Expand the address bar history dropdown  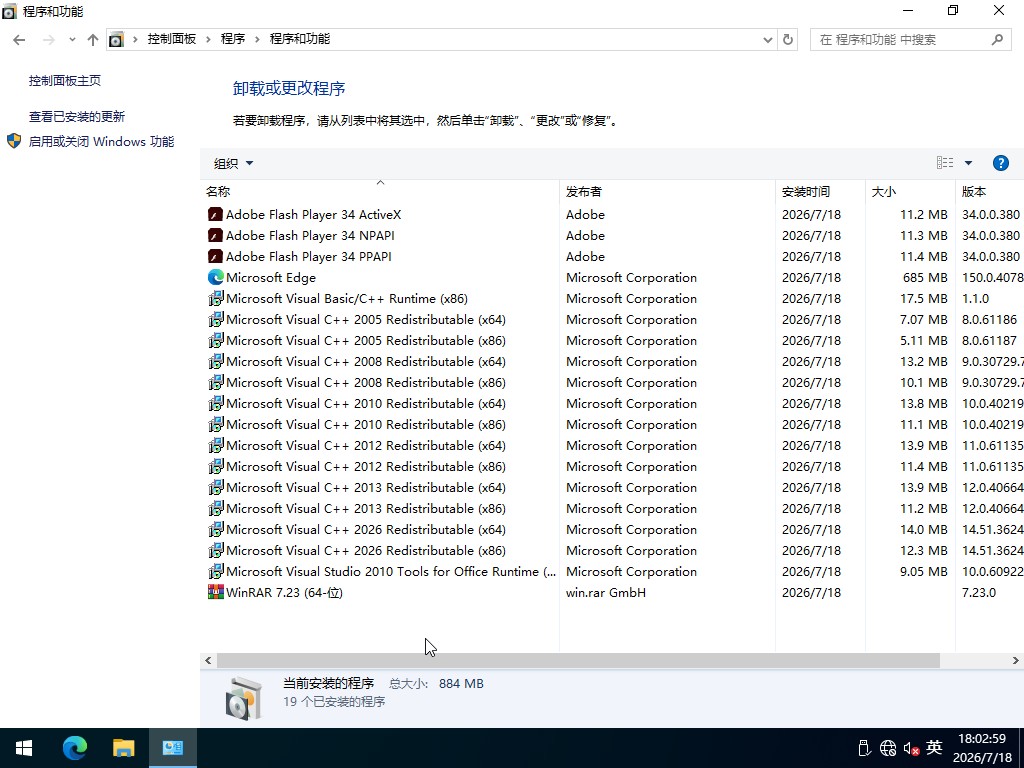(767, 40)
